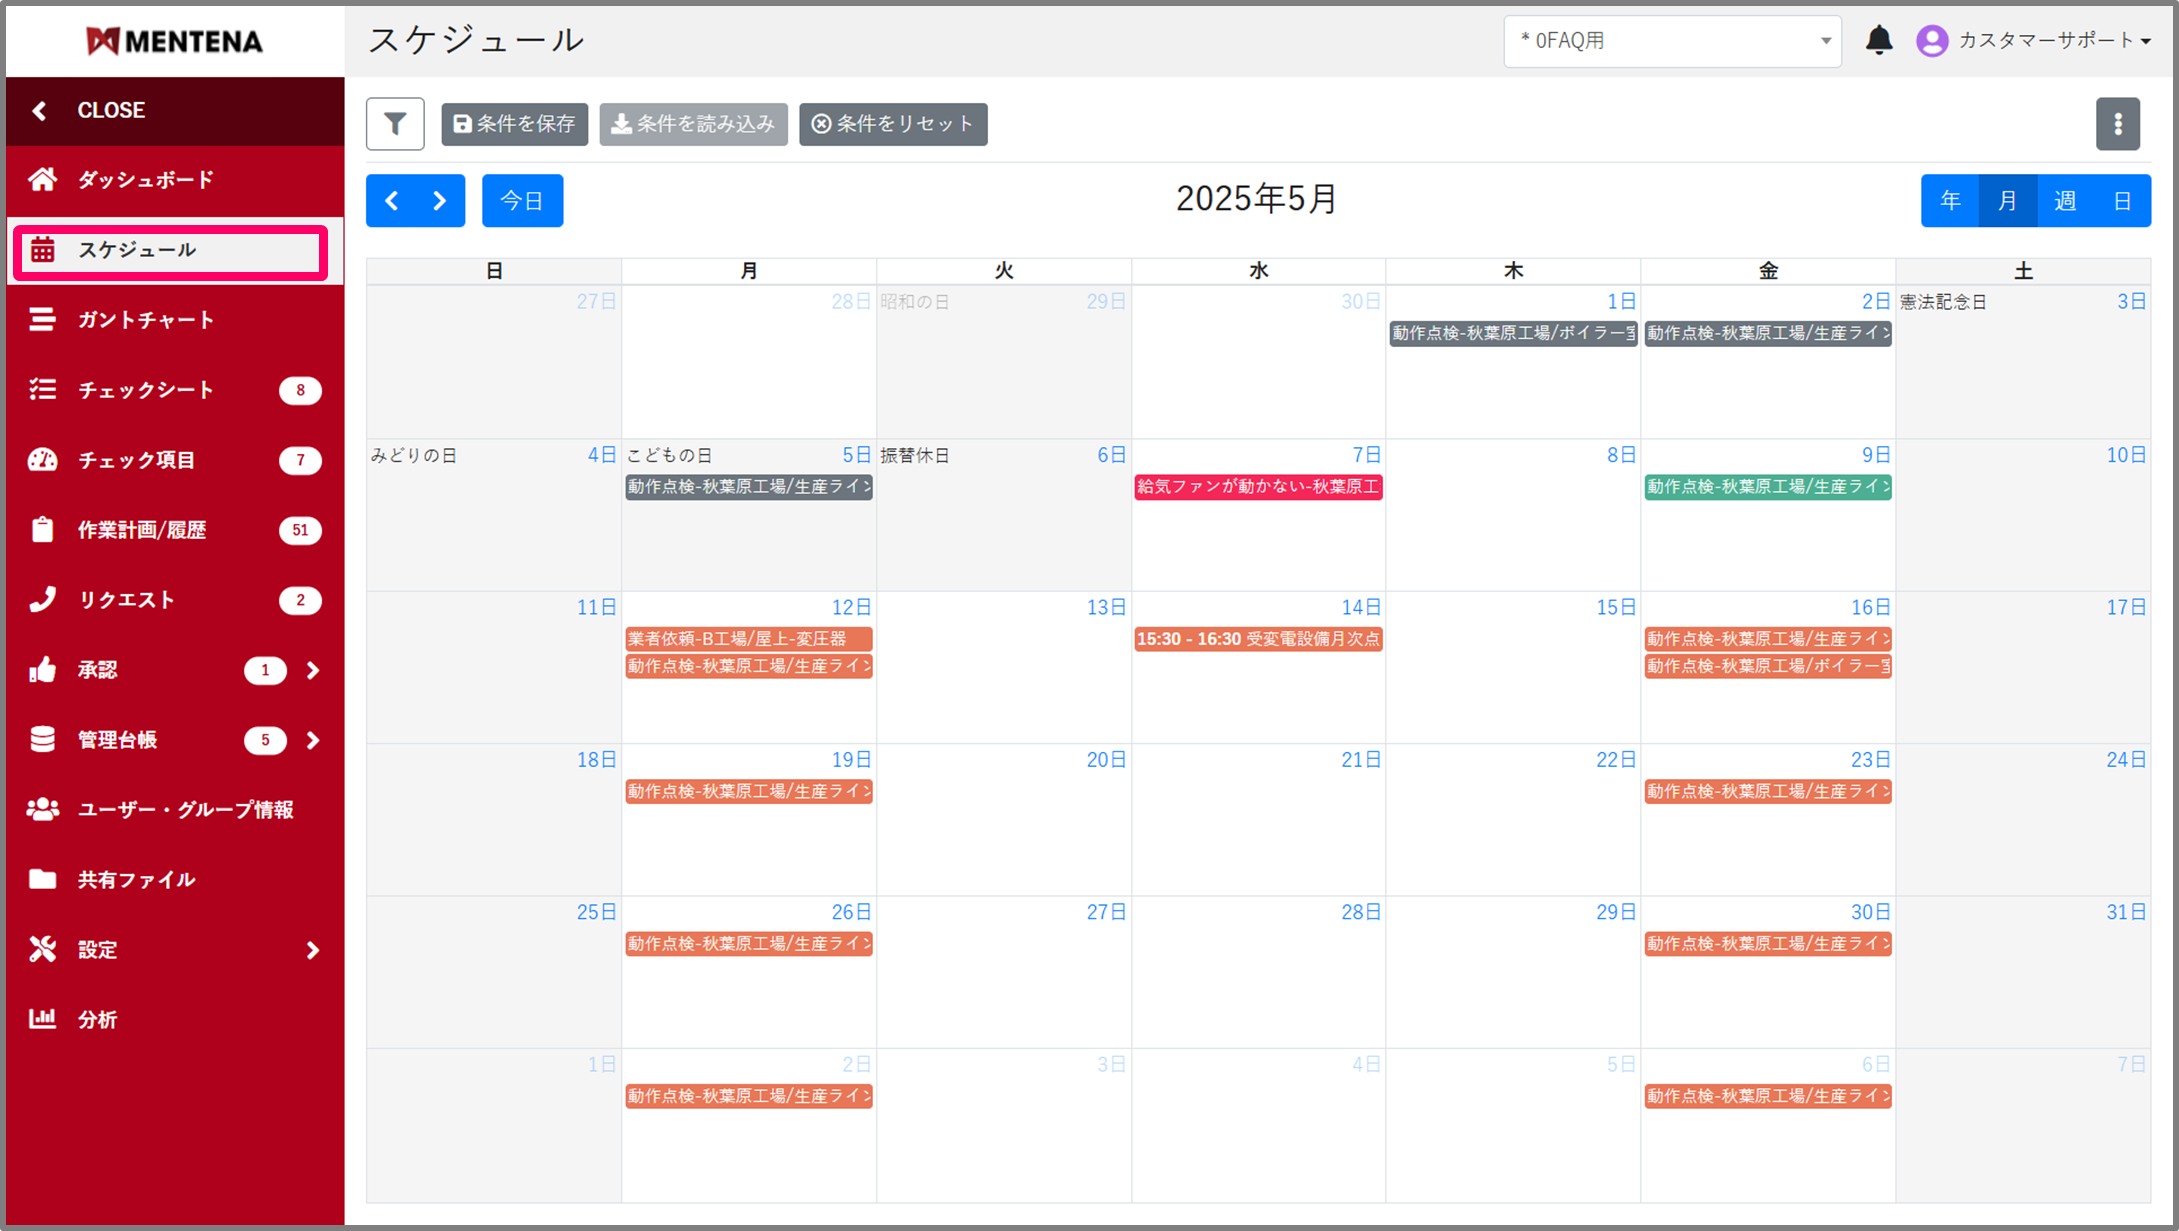Open ダッシュボード from sidebar
Viewport: 2179px width, 1231px height.
pyautogui.click(x=145, y=180)
